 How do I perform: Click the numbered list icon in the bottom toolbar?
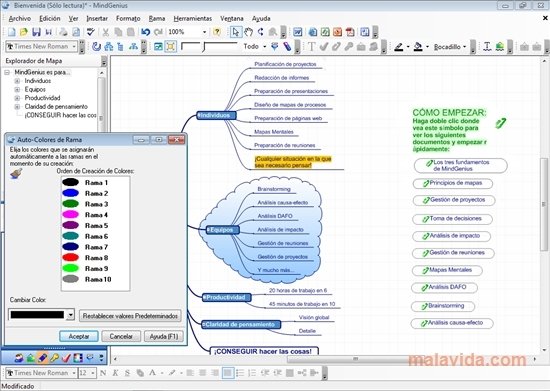coord(252,373)
